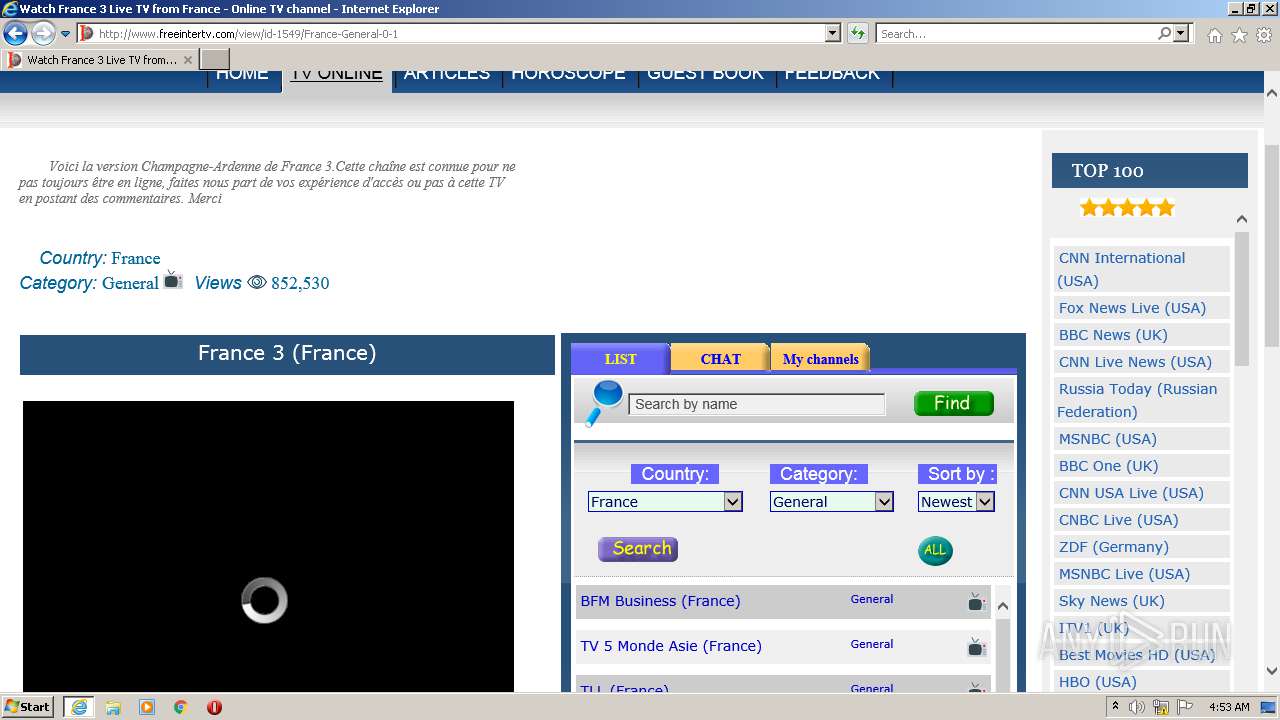Viewport: 1280px width, 720px height.
Task: Click the browser search box
Action: tap(1016, 34)
